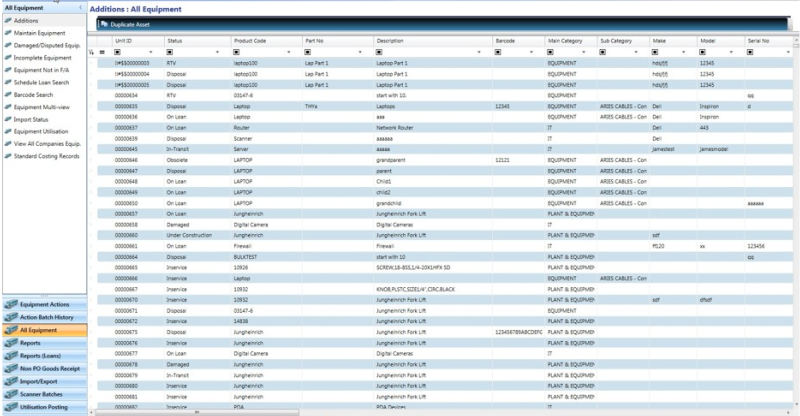Open the Import/Export section label

[38, 381]
